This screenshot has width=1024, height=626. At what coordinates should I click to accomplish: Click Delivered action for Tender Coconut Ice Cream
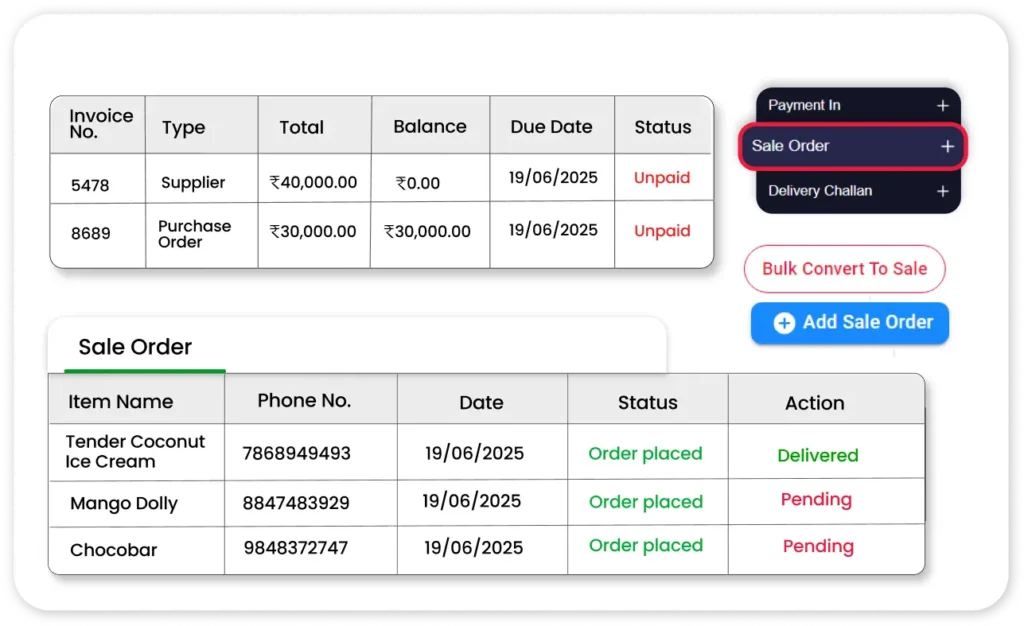coord(817,455)
